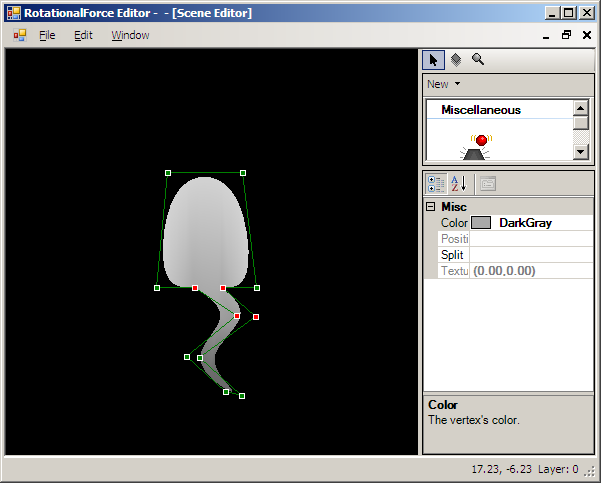Click the Split property value field
This screenshot has width=601, height=483.
(530, 255)
